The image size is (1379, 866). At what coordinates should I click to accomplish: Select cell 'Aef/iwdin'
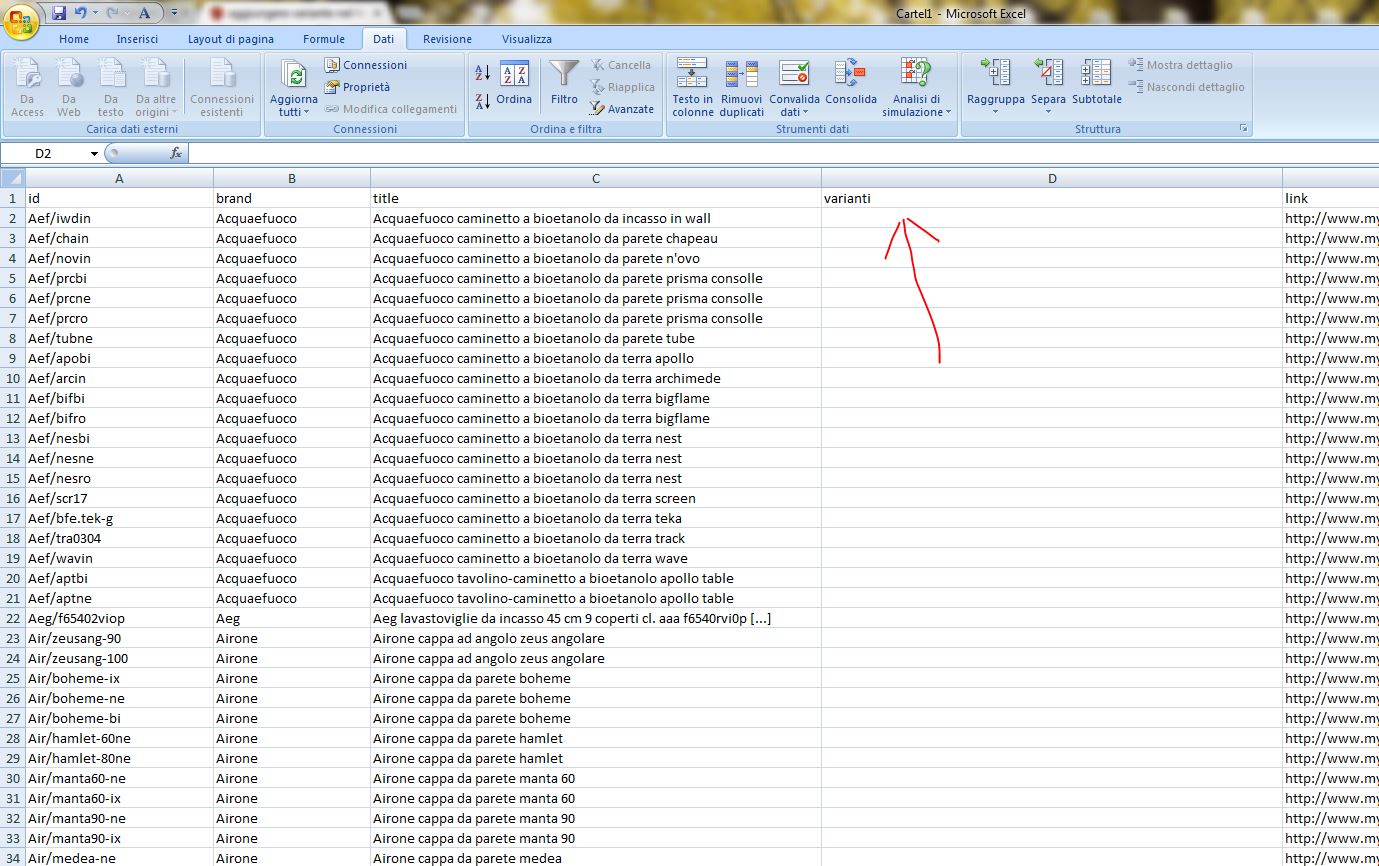(x=119, y=218)
